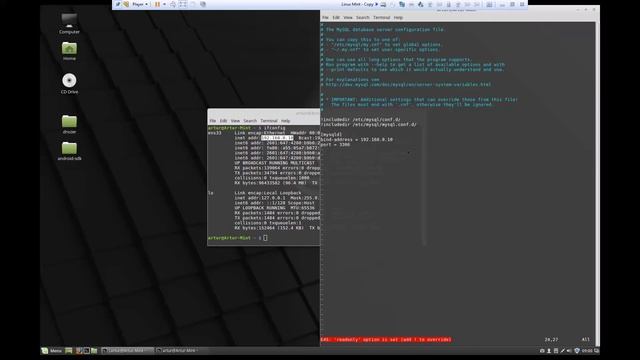Open the Home folder desktop icon
The image size is (640, 360).
pos(69,51)
